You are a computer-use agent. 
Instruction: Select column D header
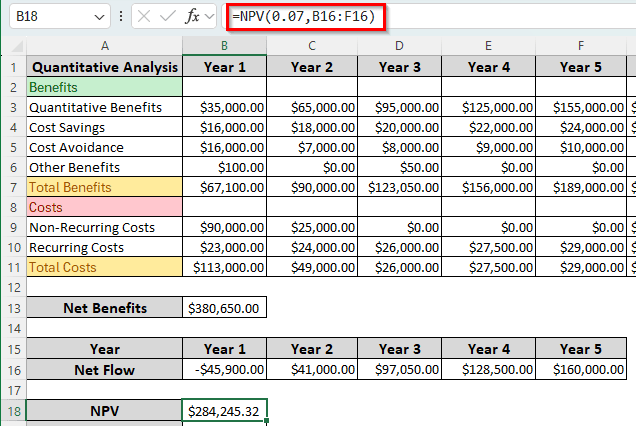point(400,46)
